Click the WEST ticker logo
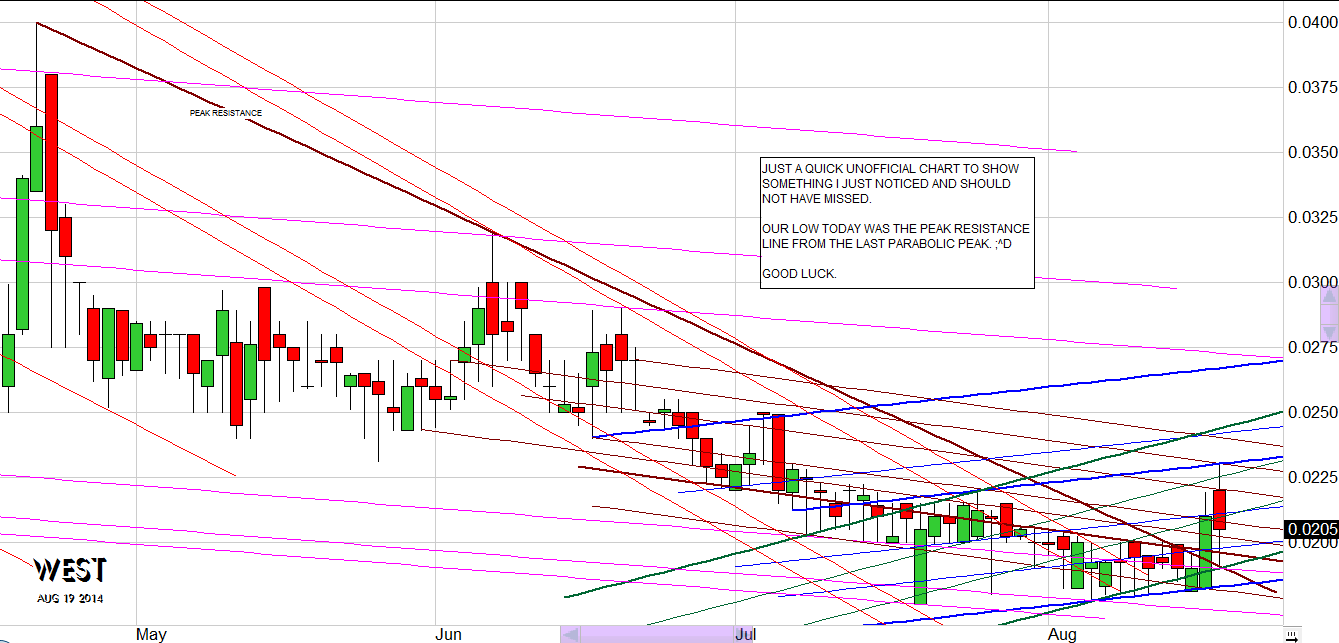 69,571
